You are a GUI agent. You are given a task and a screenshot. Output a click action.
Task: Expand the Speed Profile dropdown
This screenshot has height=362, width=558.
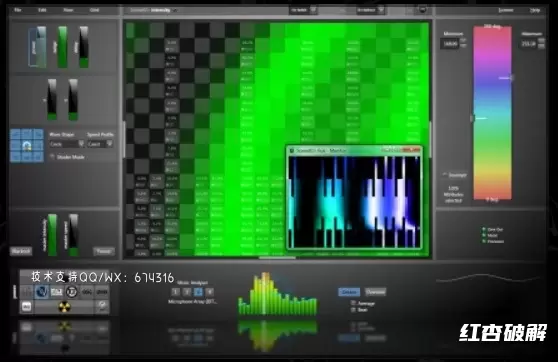(100, 144)
